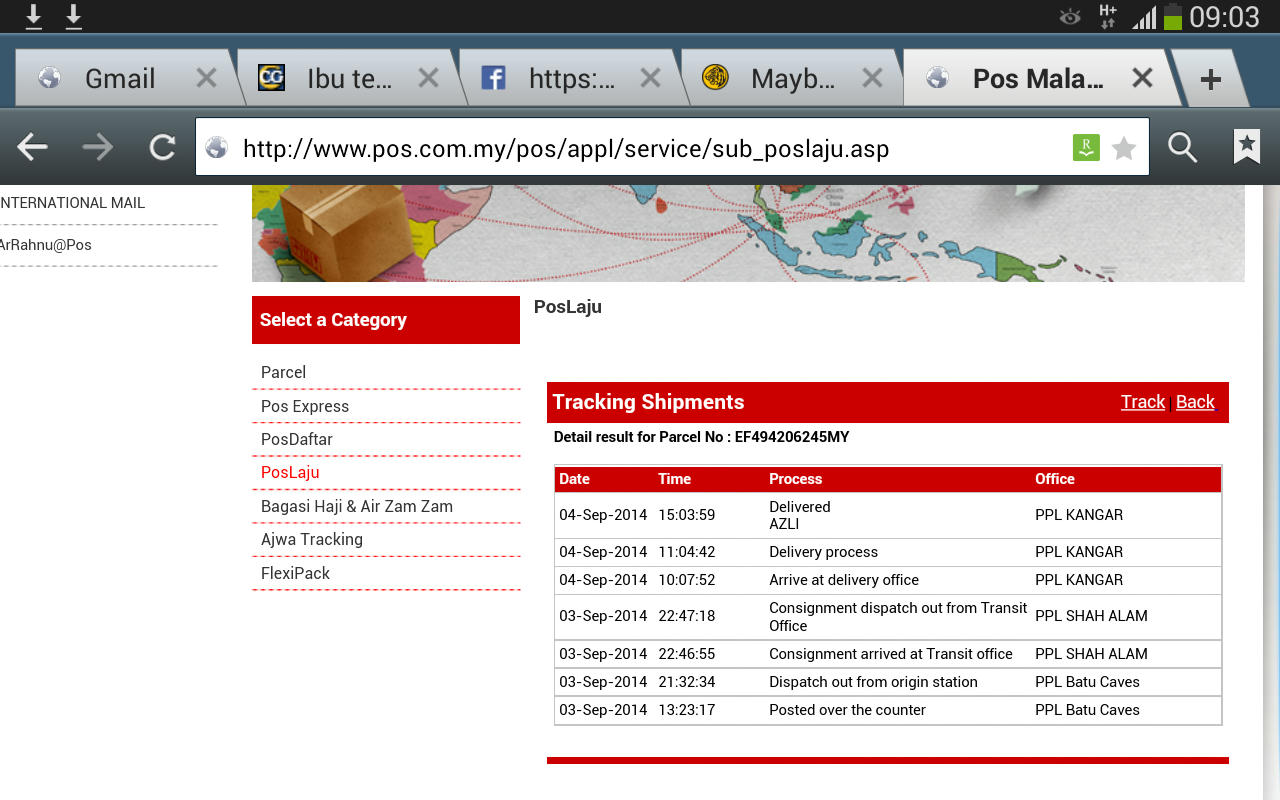Image resolution: width=1280 pixels, height=800 pixels.
Task: Tap the smart stay eye icon
Action: [x=1070, y=17]
